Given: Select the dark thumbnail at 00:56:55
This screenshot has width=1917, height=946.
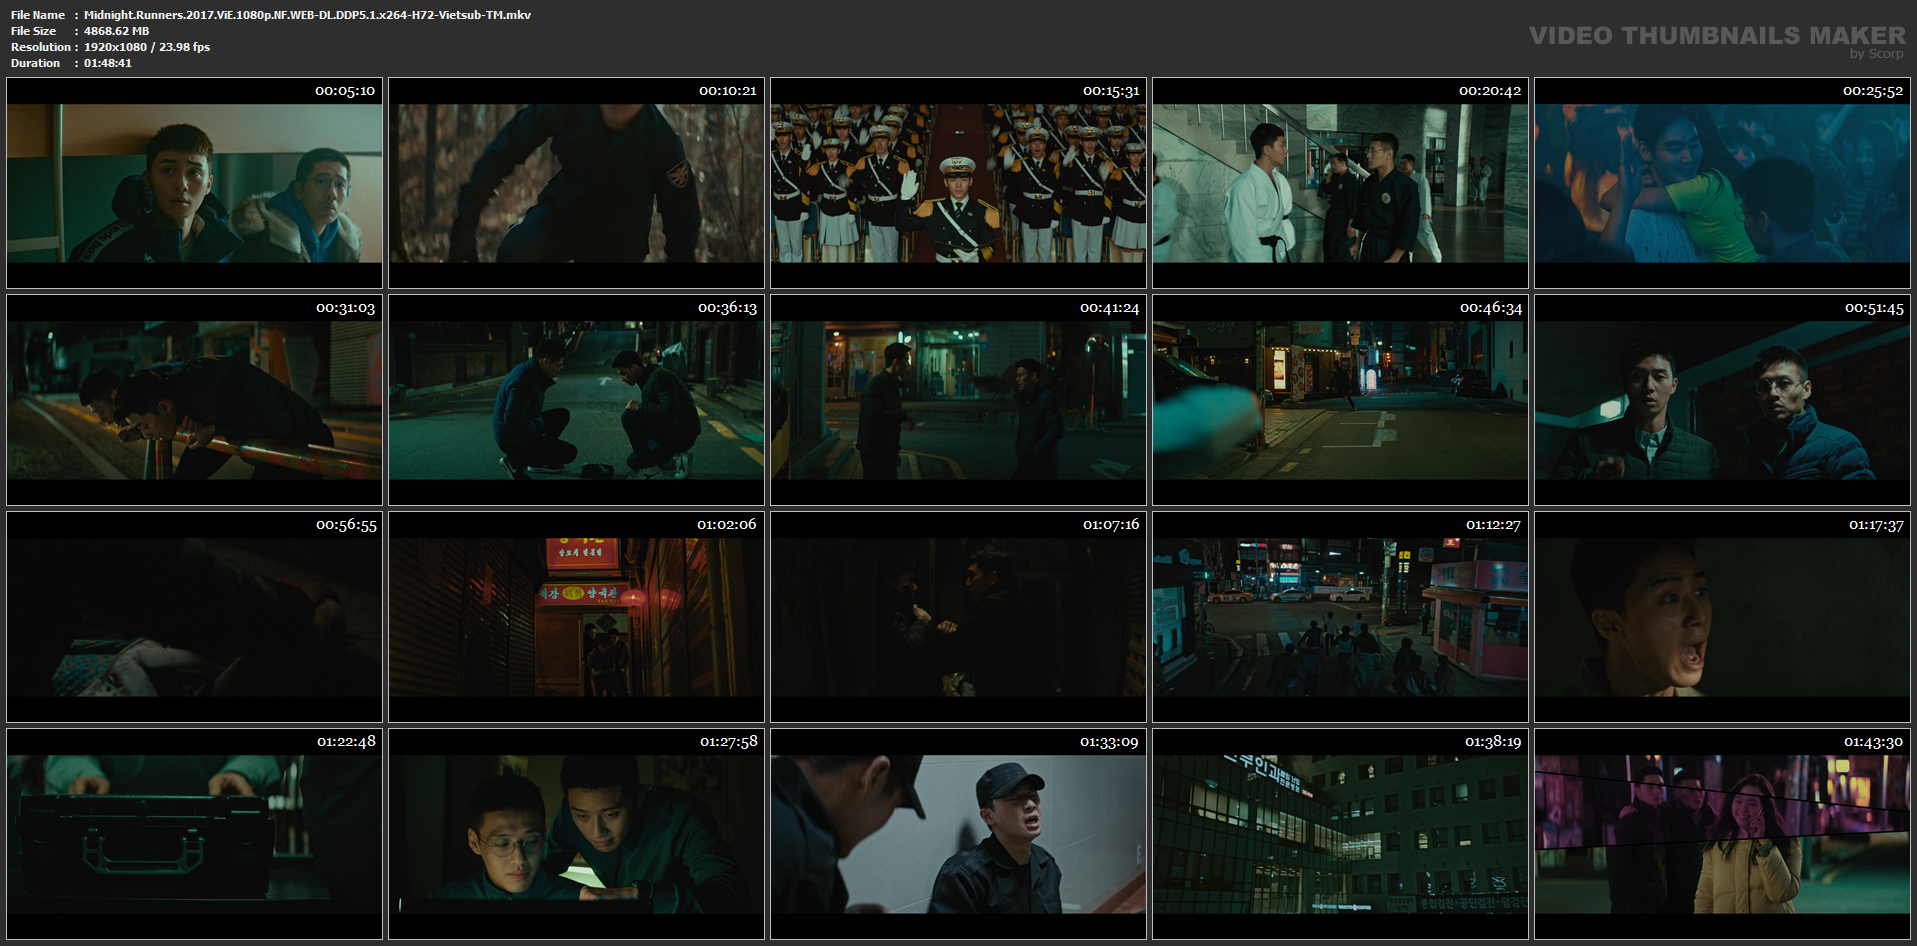Looking at the screenshot, I should click(x=194, y=617).
